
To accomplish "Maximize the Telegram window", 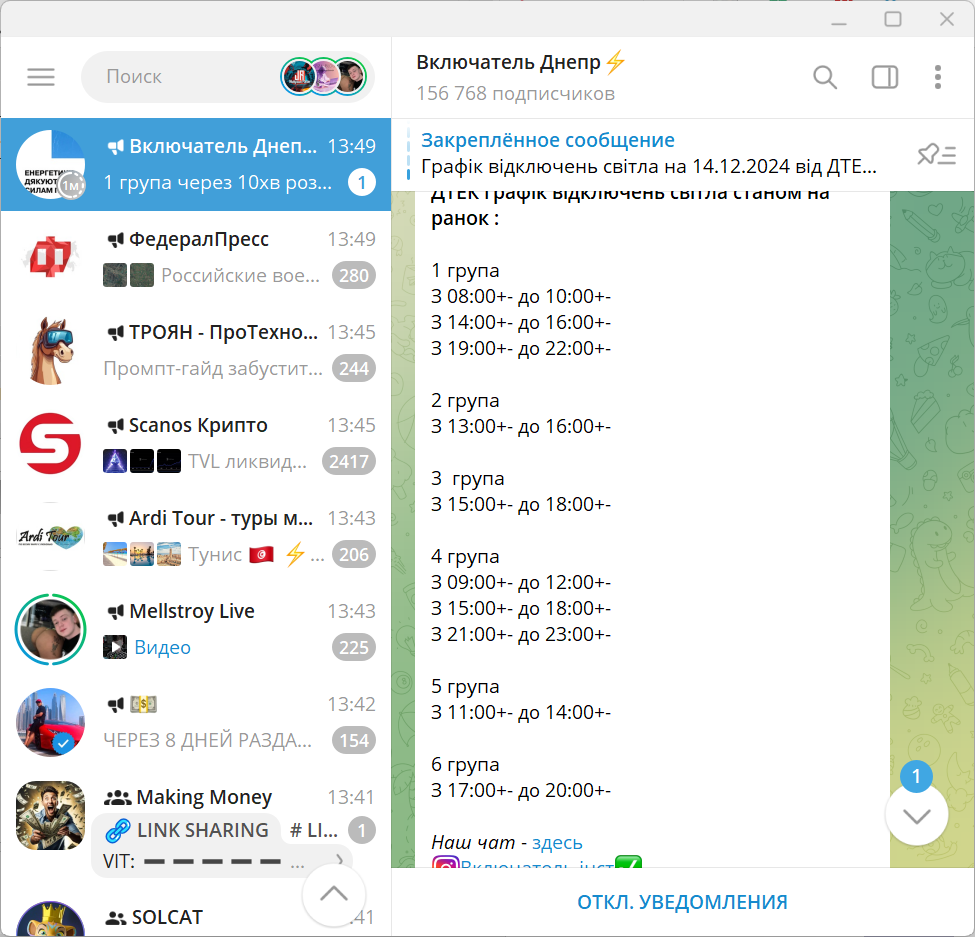I will [893, 20].
